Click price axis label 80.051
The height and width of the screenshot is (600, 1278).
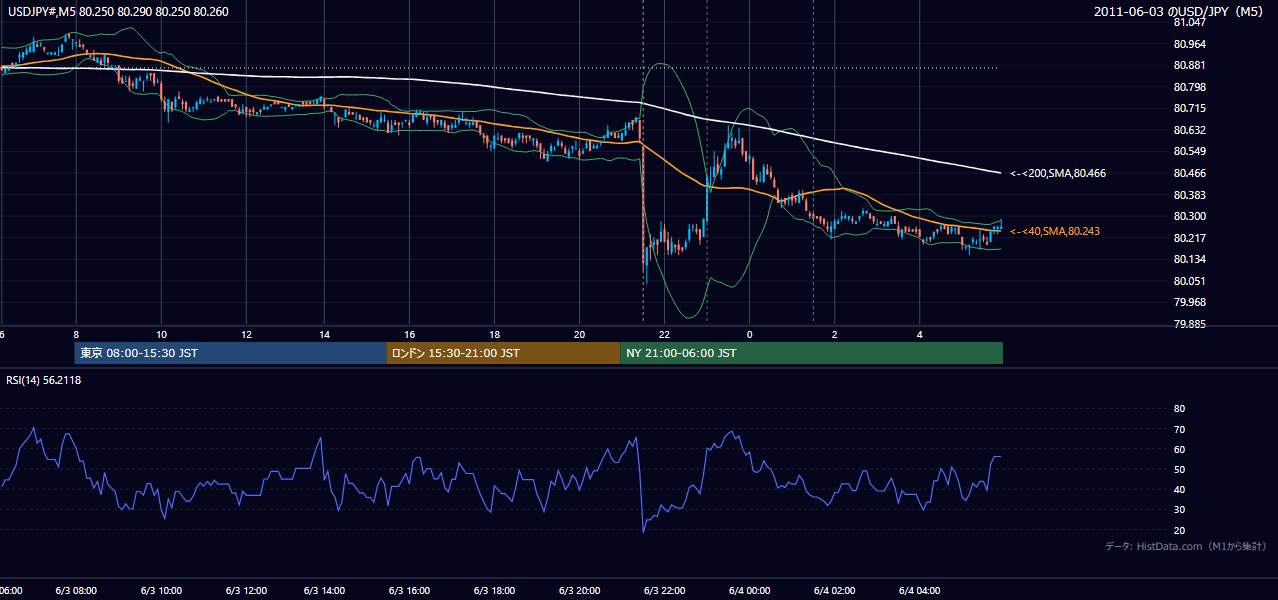pos(1188,281)
